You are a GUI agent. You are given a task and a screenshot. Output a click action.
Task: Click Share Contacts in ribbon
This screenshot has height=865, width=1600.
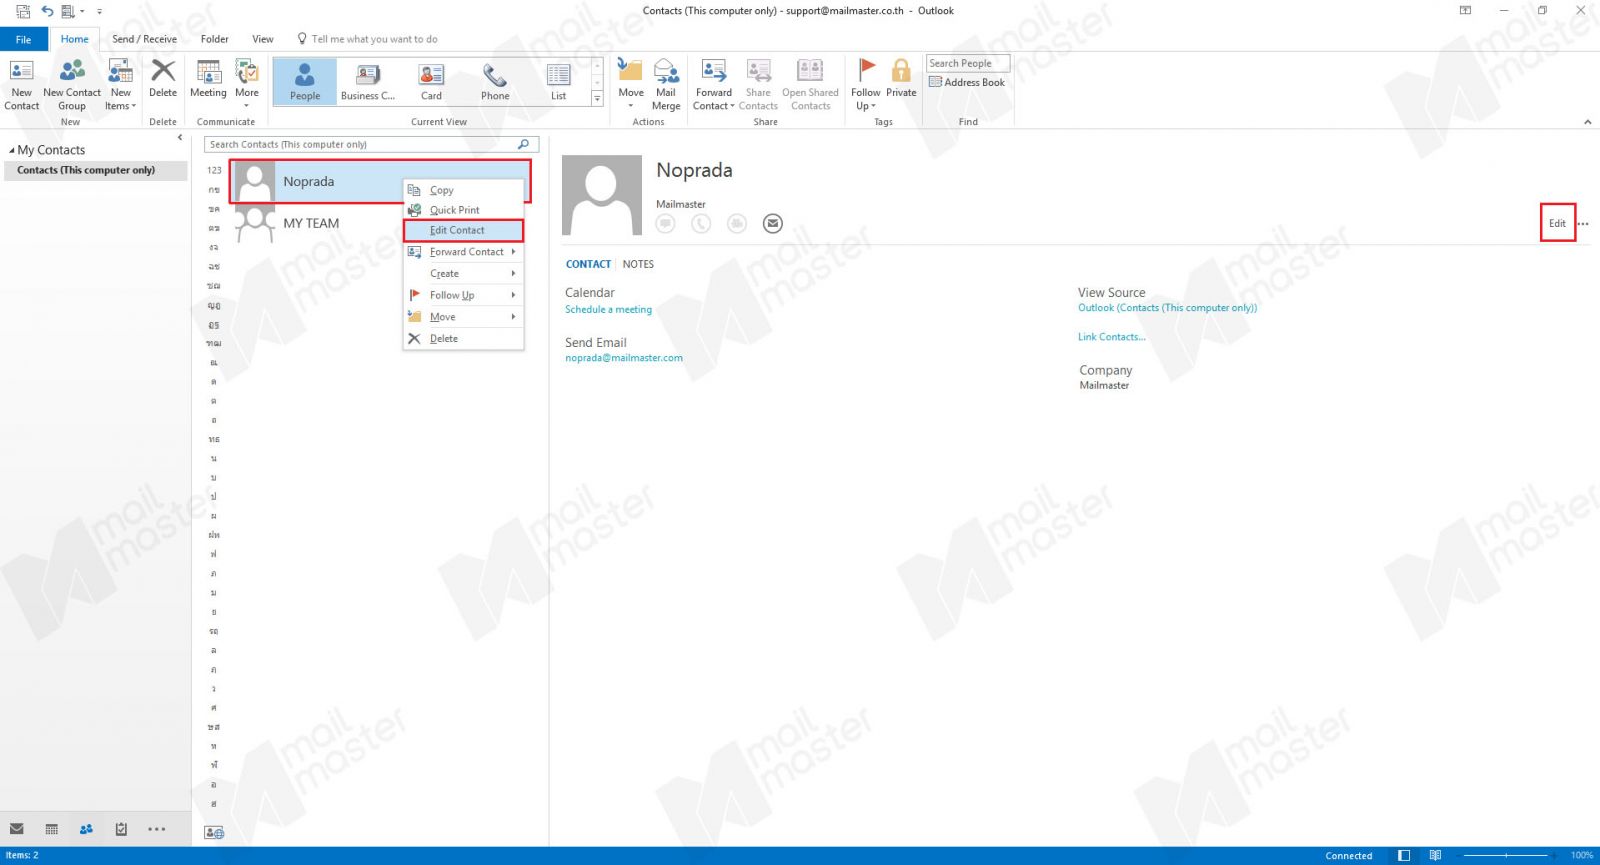pos(758,84)
